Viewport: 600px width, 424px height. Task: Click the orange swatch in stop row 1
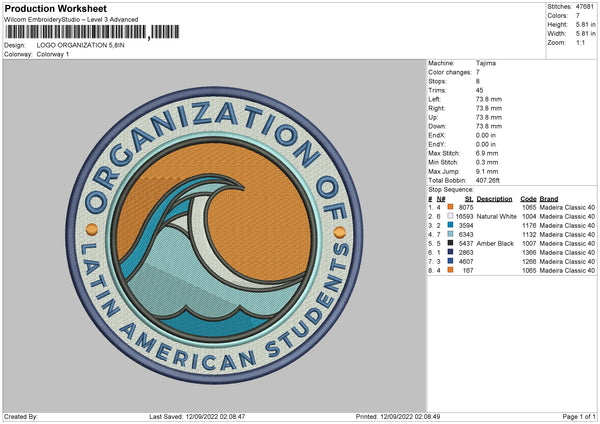click(450, 207)
